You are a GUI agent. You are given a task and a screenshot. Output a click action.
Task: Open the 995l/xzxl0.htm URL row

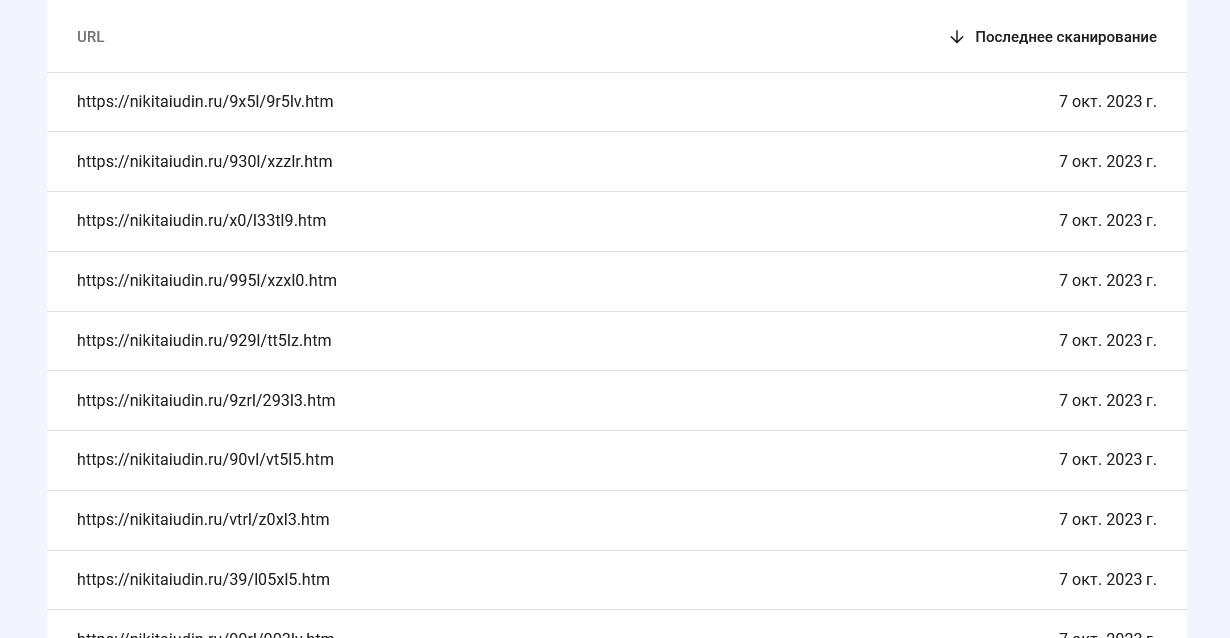[x=207, y=281]
